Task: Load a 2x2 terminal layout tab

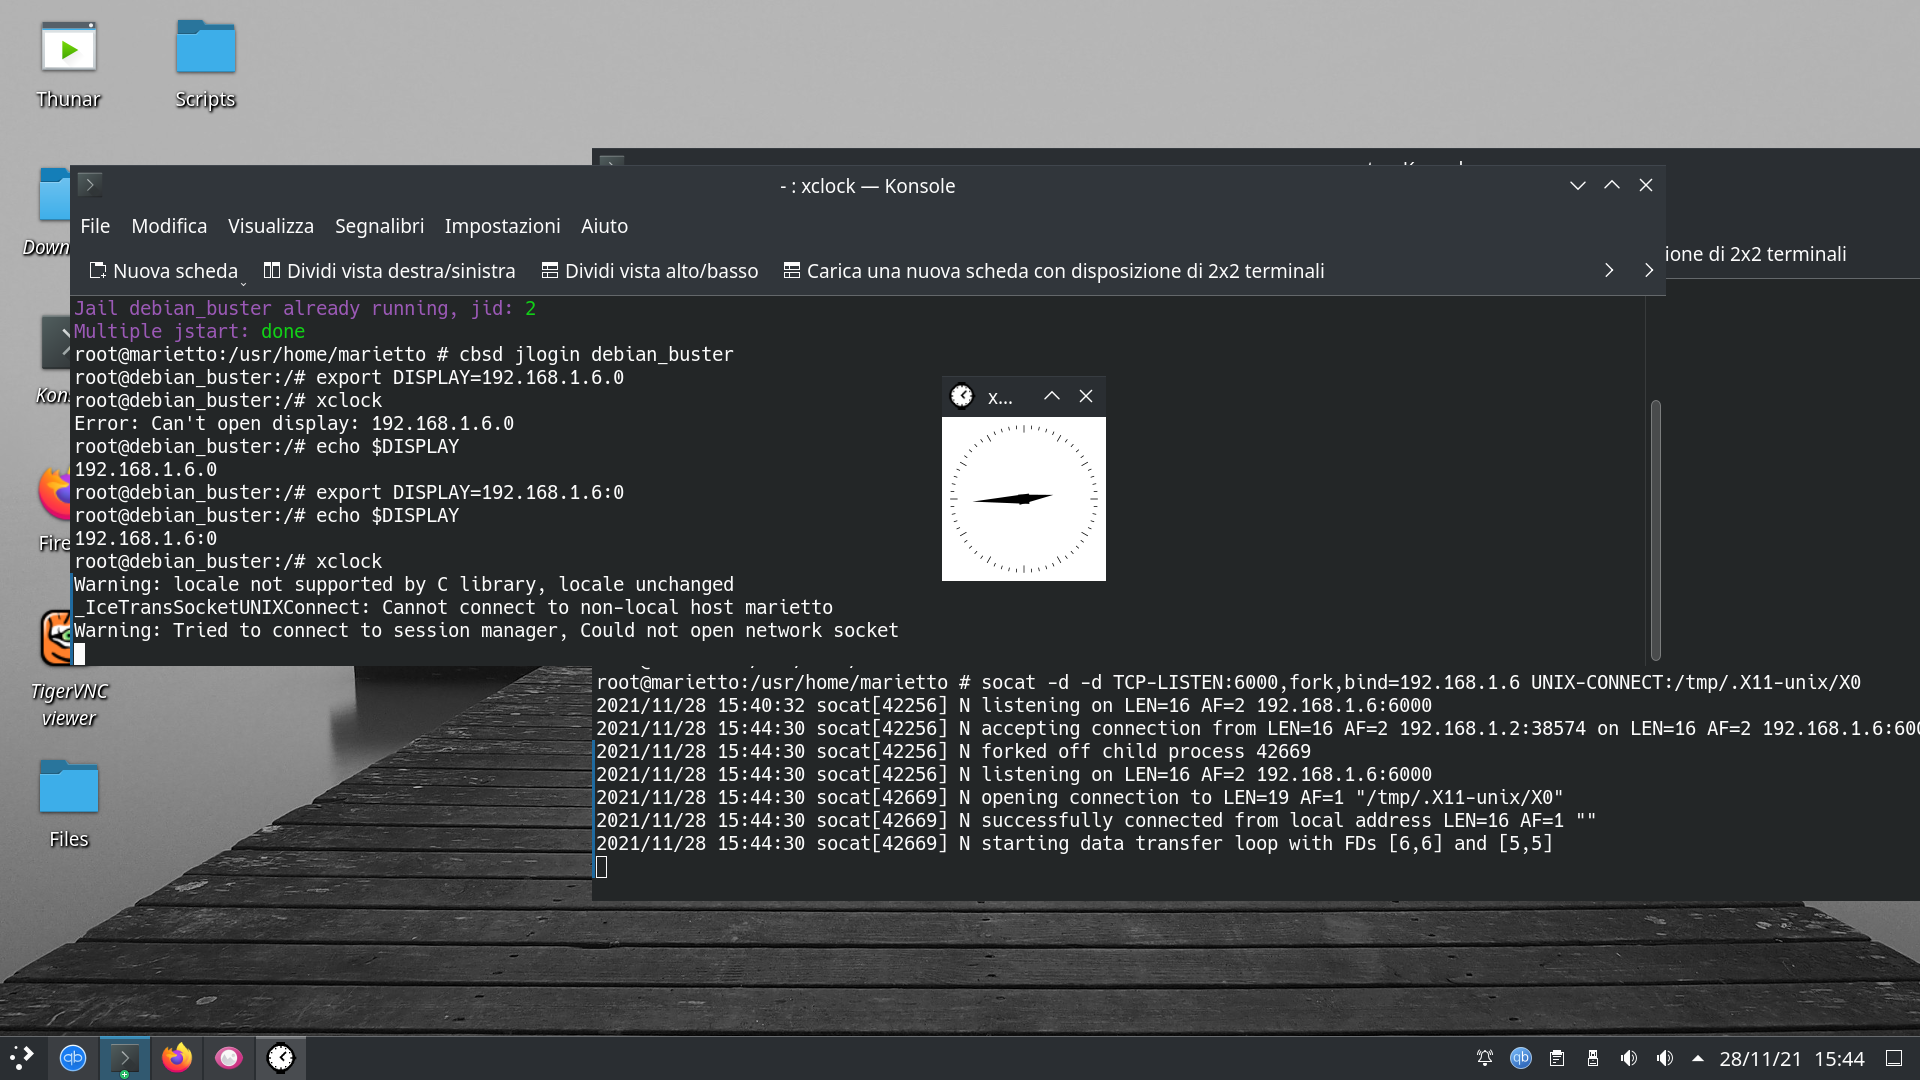Action: (x=1053, y=270)
